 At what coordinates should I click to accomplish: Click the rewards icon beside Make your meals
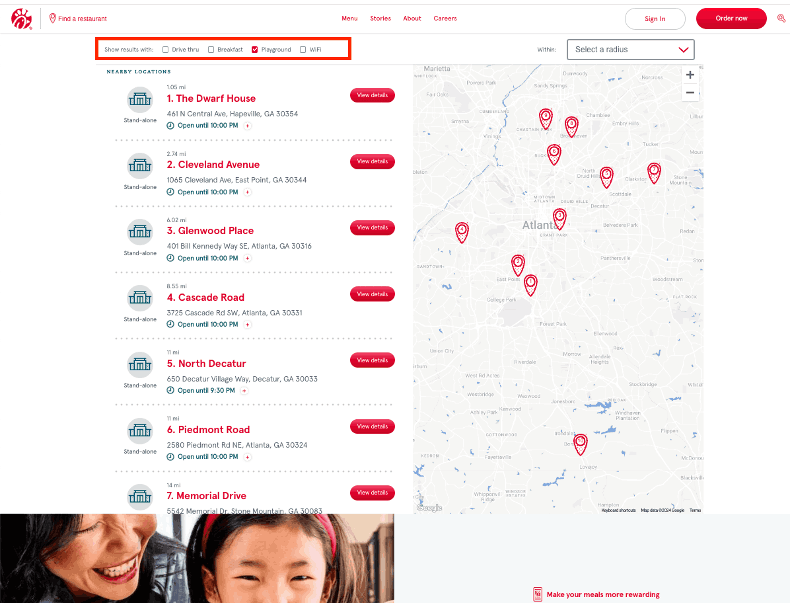click(537, 594)
